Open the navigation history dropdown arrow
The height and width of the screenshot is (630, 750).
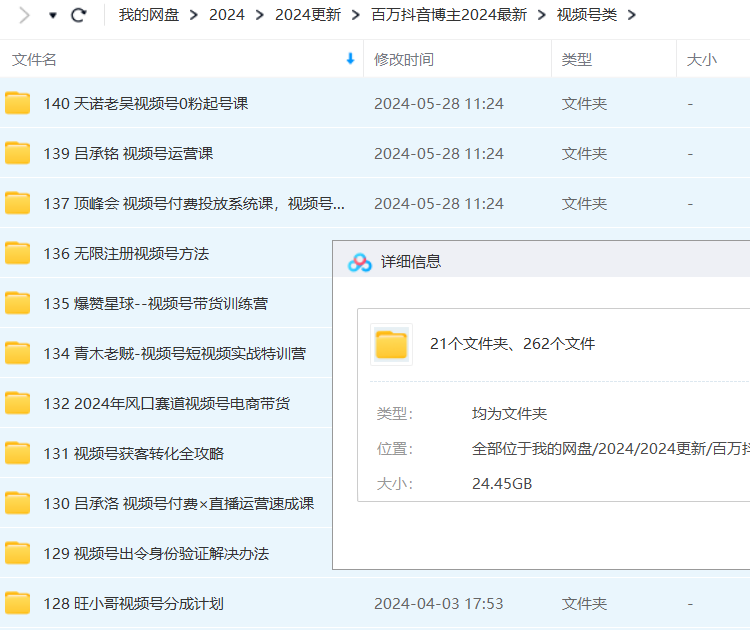[52, 16]
